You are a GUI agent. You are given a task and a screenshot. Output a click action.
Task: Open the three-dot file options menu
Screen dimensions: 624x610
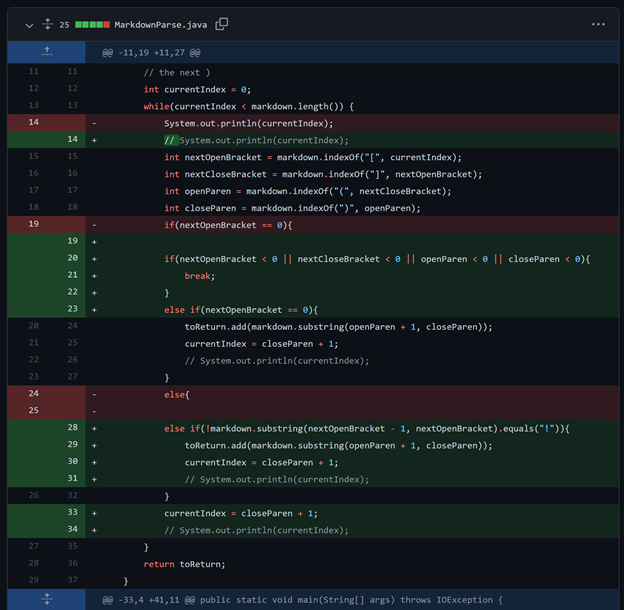(x=598, y=24)
